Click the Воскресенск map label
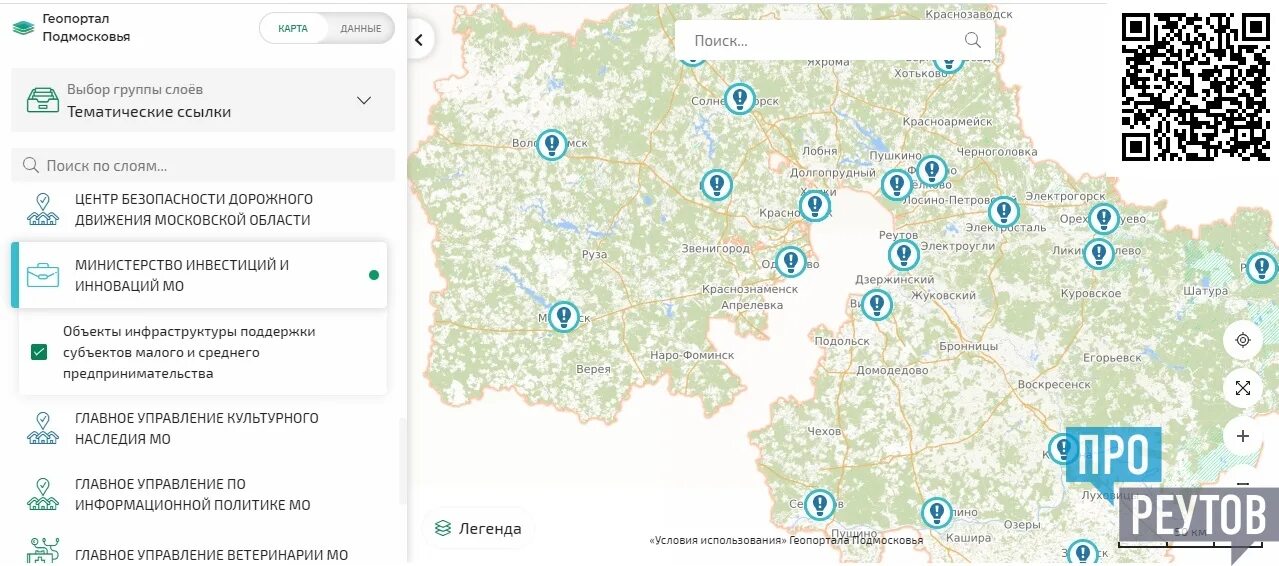The width and height of the screenshot is (1279, 566). click(1054, 384)
